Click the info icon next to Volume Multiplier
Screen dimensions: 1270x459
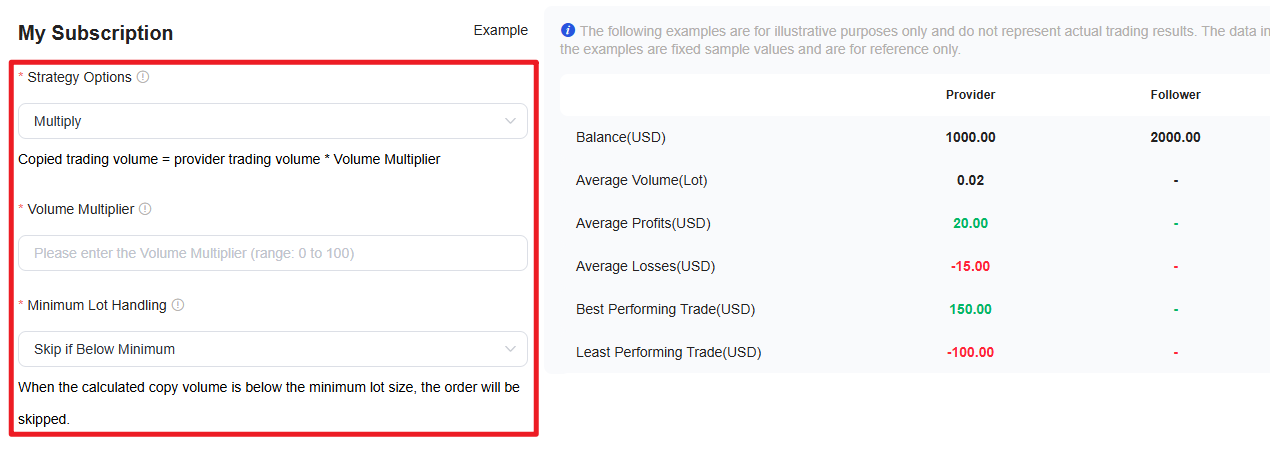coord(145,209)
